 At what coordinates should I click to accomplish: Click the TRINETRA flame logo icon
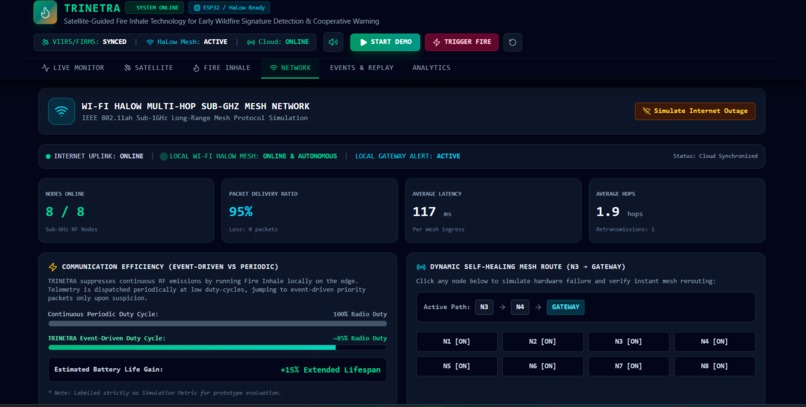point(45,12)
